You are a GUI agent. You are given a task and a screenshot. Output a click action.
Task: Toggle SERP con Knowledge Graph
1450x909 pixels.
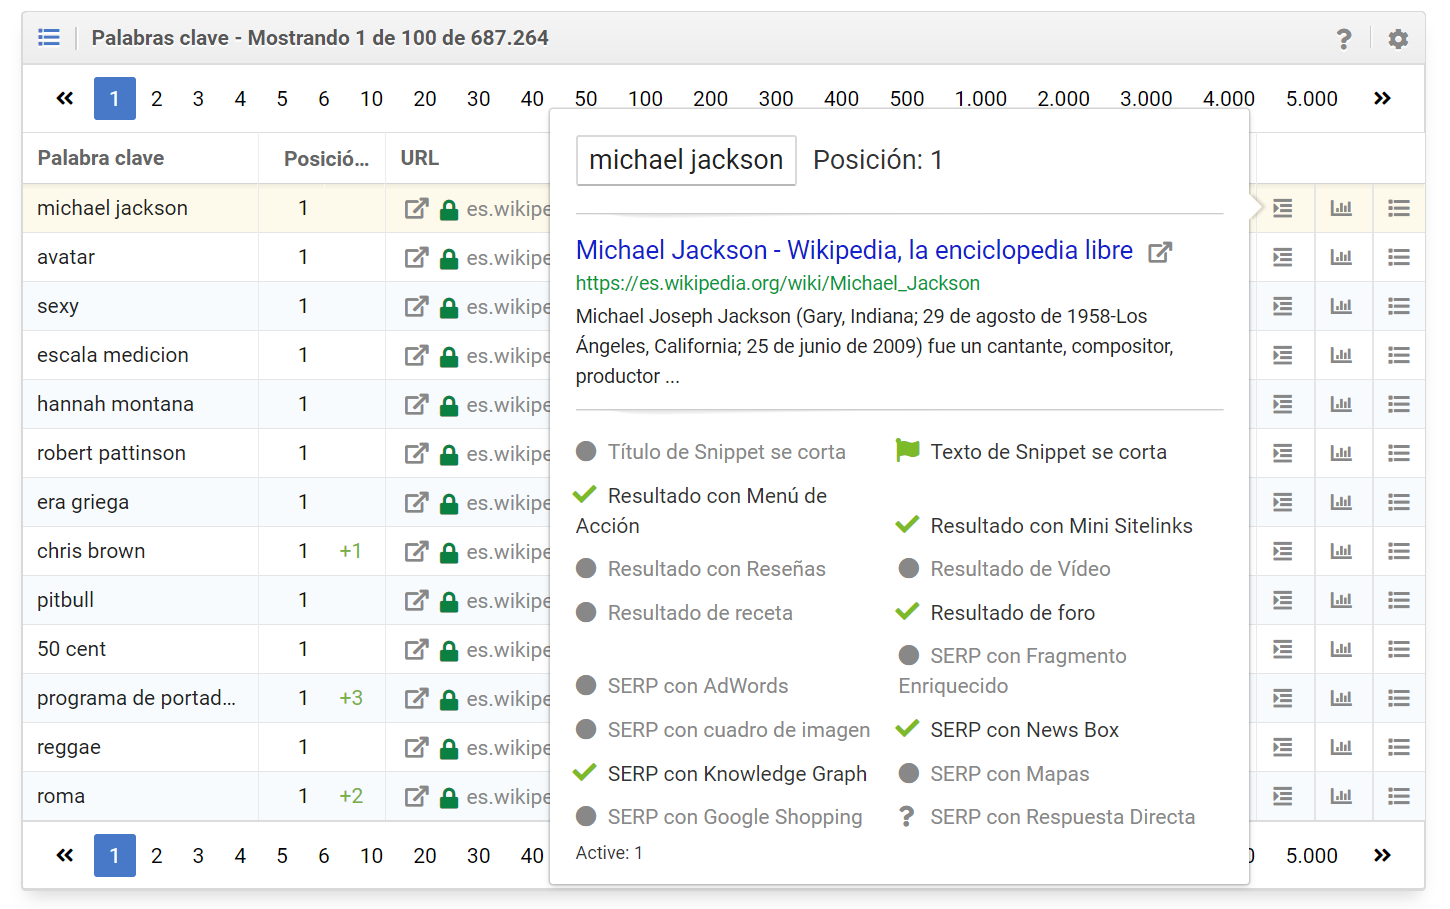pyautogui.click(x=720, y=774)
